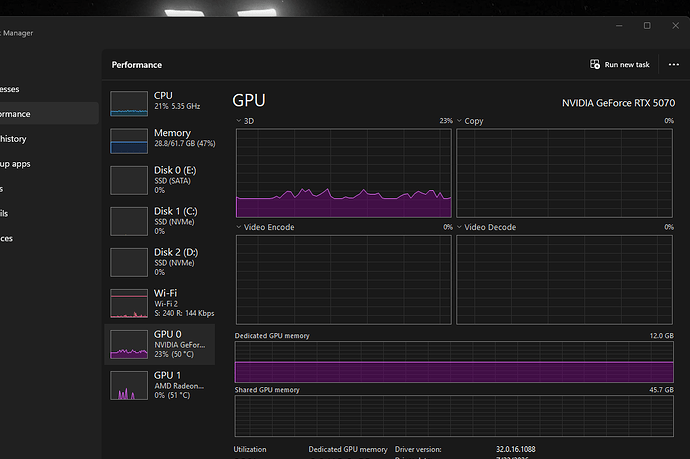Viewport: 690px width, 459px height.
Task: Open the three-dot more options menu
Action: click(x=673, y=65)
